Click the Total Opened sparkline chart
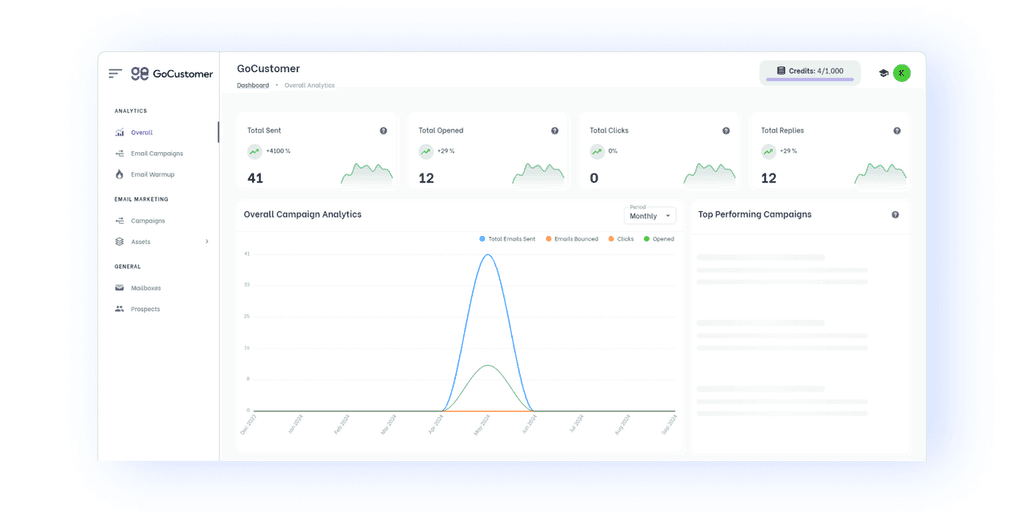1024x512 pixels. pos(538,173)
